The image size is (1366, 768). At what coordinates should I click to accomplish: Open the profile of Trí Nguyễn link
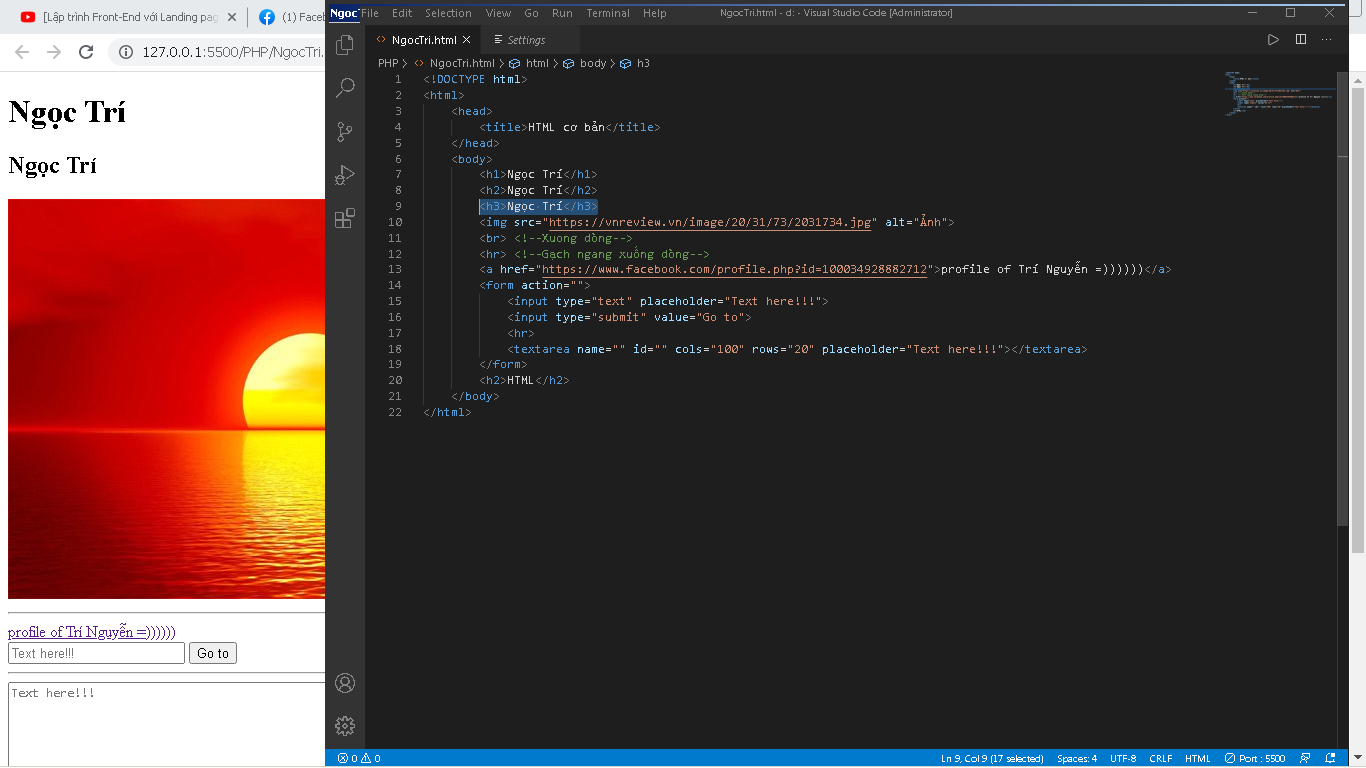coord(92,632)
